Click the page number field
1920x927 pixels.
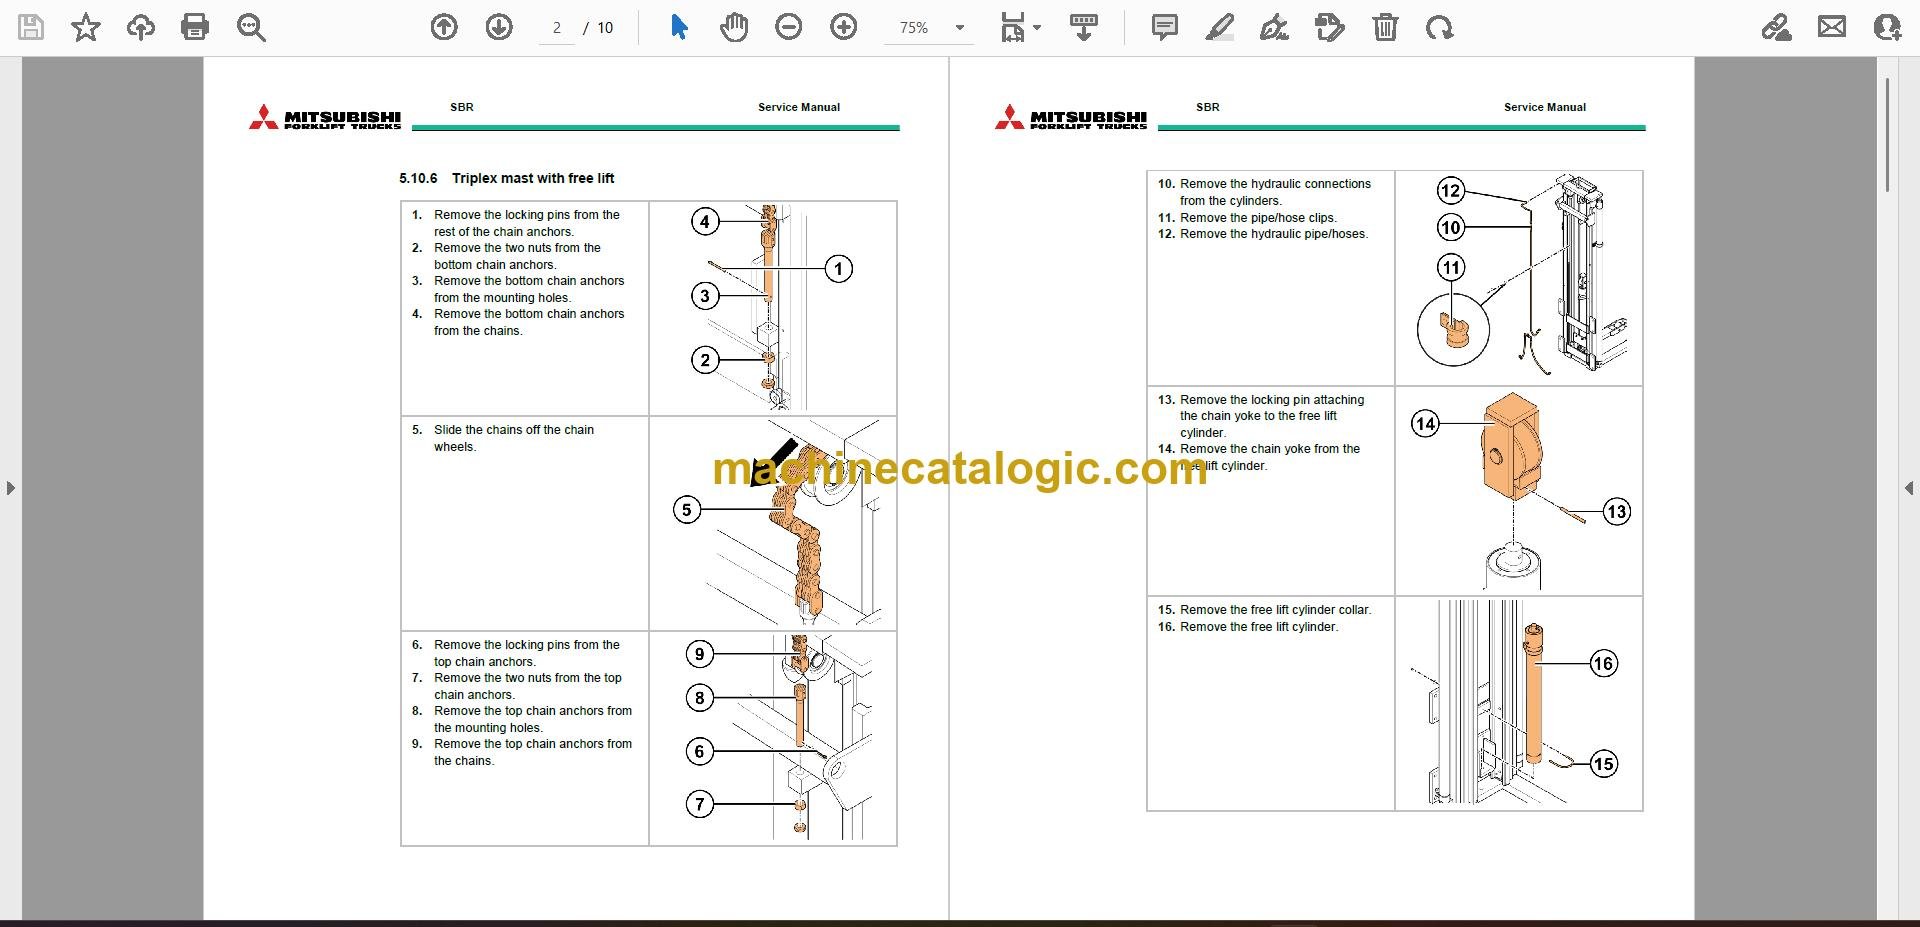coord(557,28)
